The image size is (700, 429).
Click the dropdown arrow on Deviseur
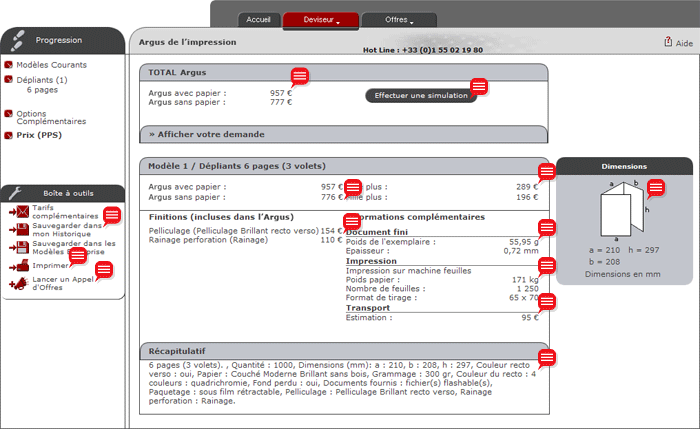pos(338,22)
